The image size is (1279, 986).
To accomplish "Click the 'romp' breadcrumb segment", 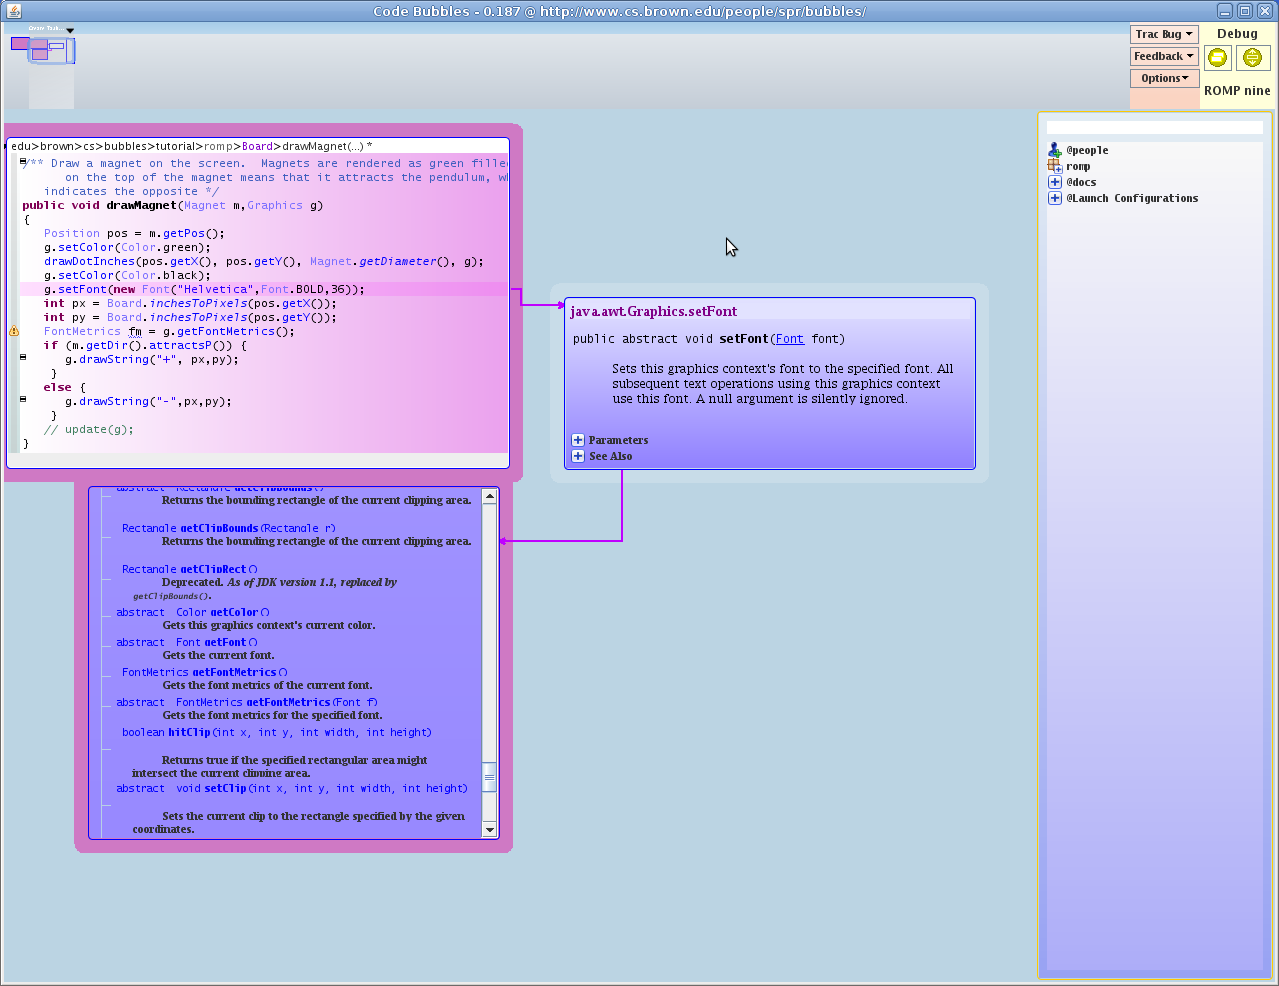I will pos(219,146).
